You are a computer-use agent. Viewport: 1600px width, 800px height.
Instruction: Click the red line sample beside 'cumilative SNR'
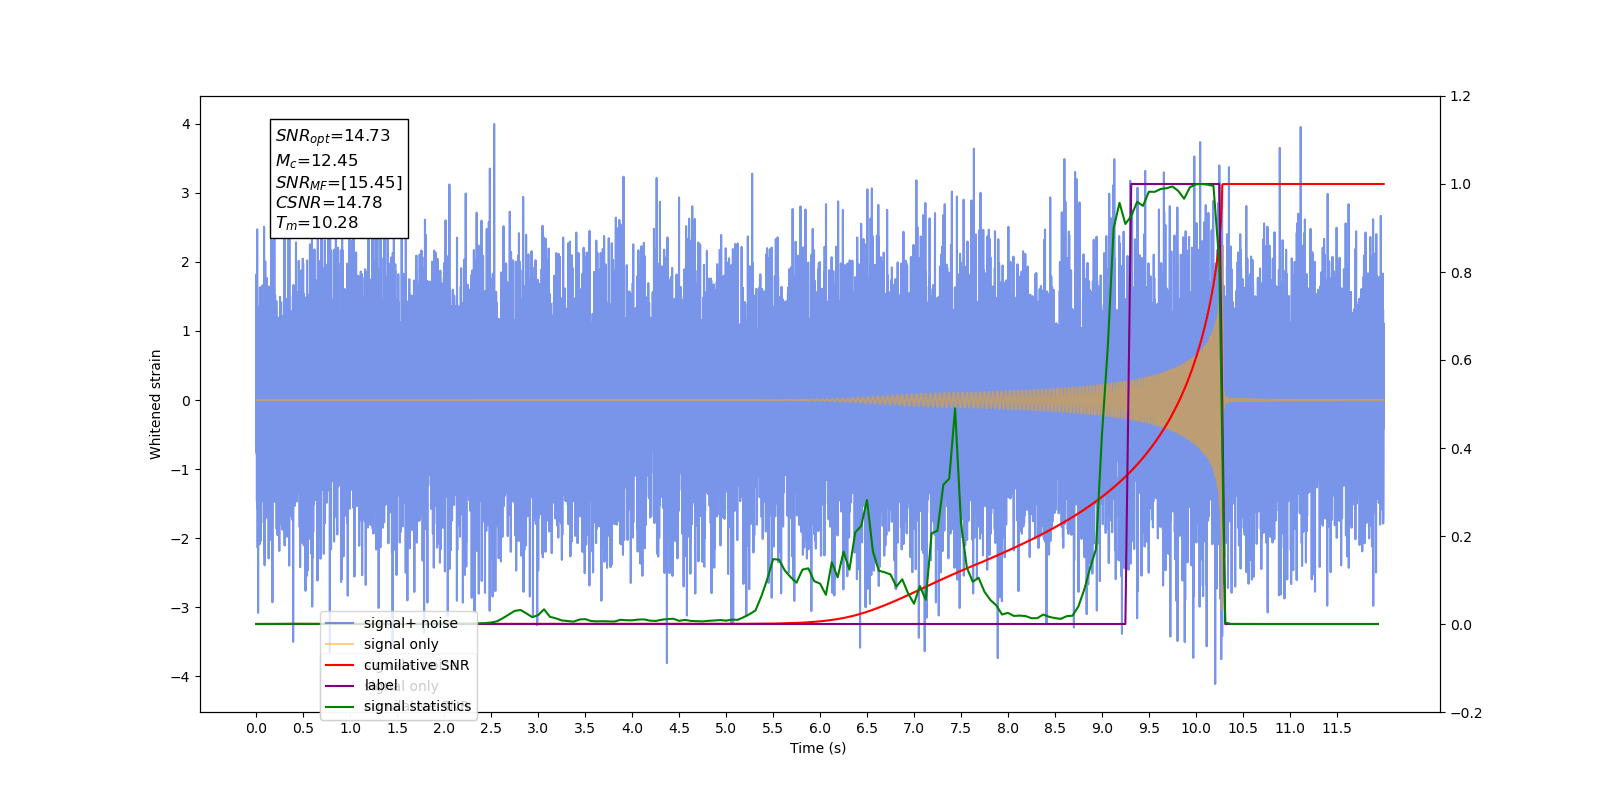(340, 665)
